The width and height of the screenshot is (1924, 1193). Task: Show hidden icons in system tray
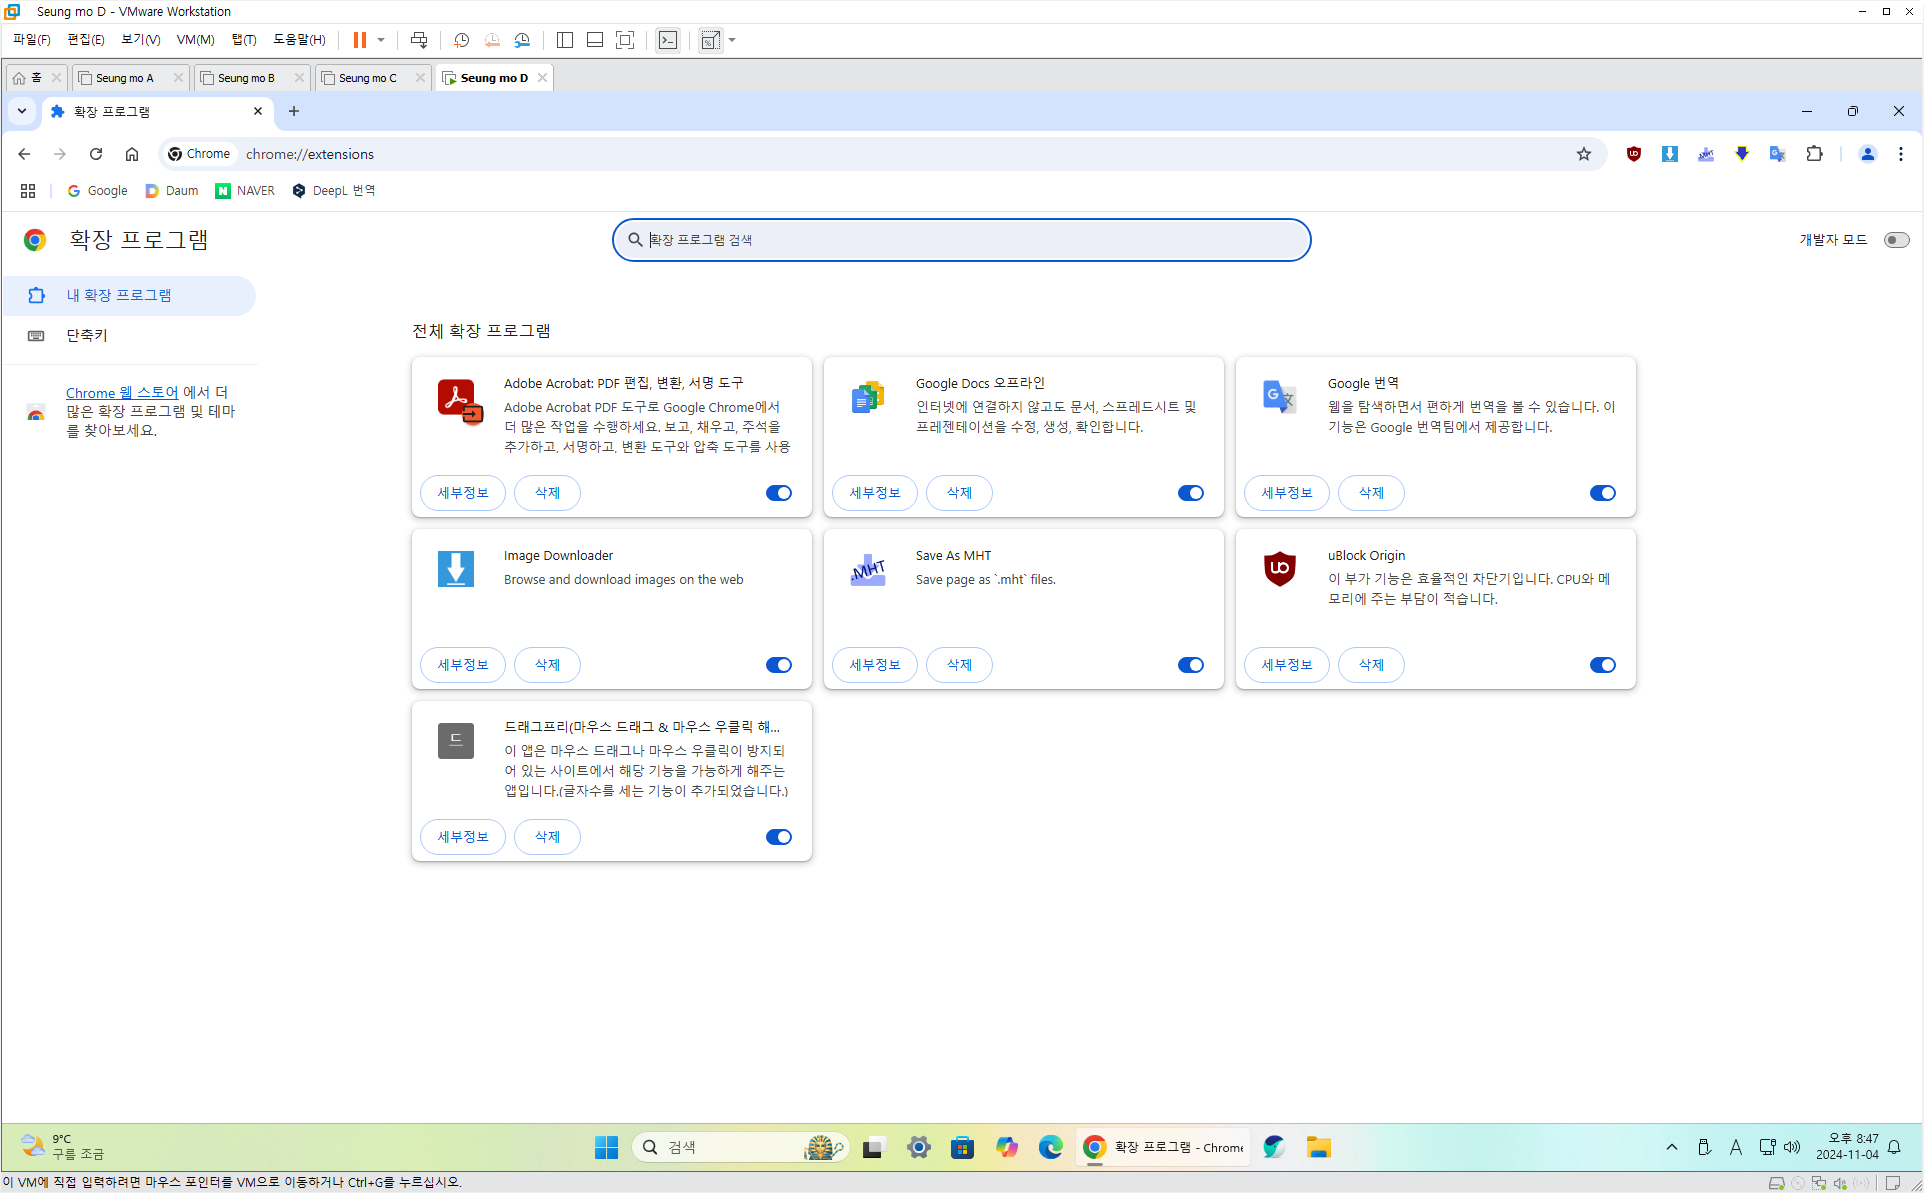click(1672, 1147)
